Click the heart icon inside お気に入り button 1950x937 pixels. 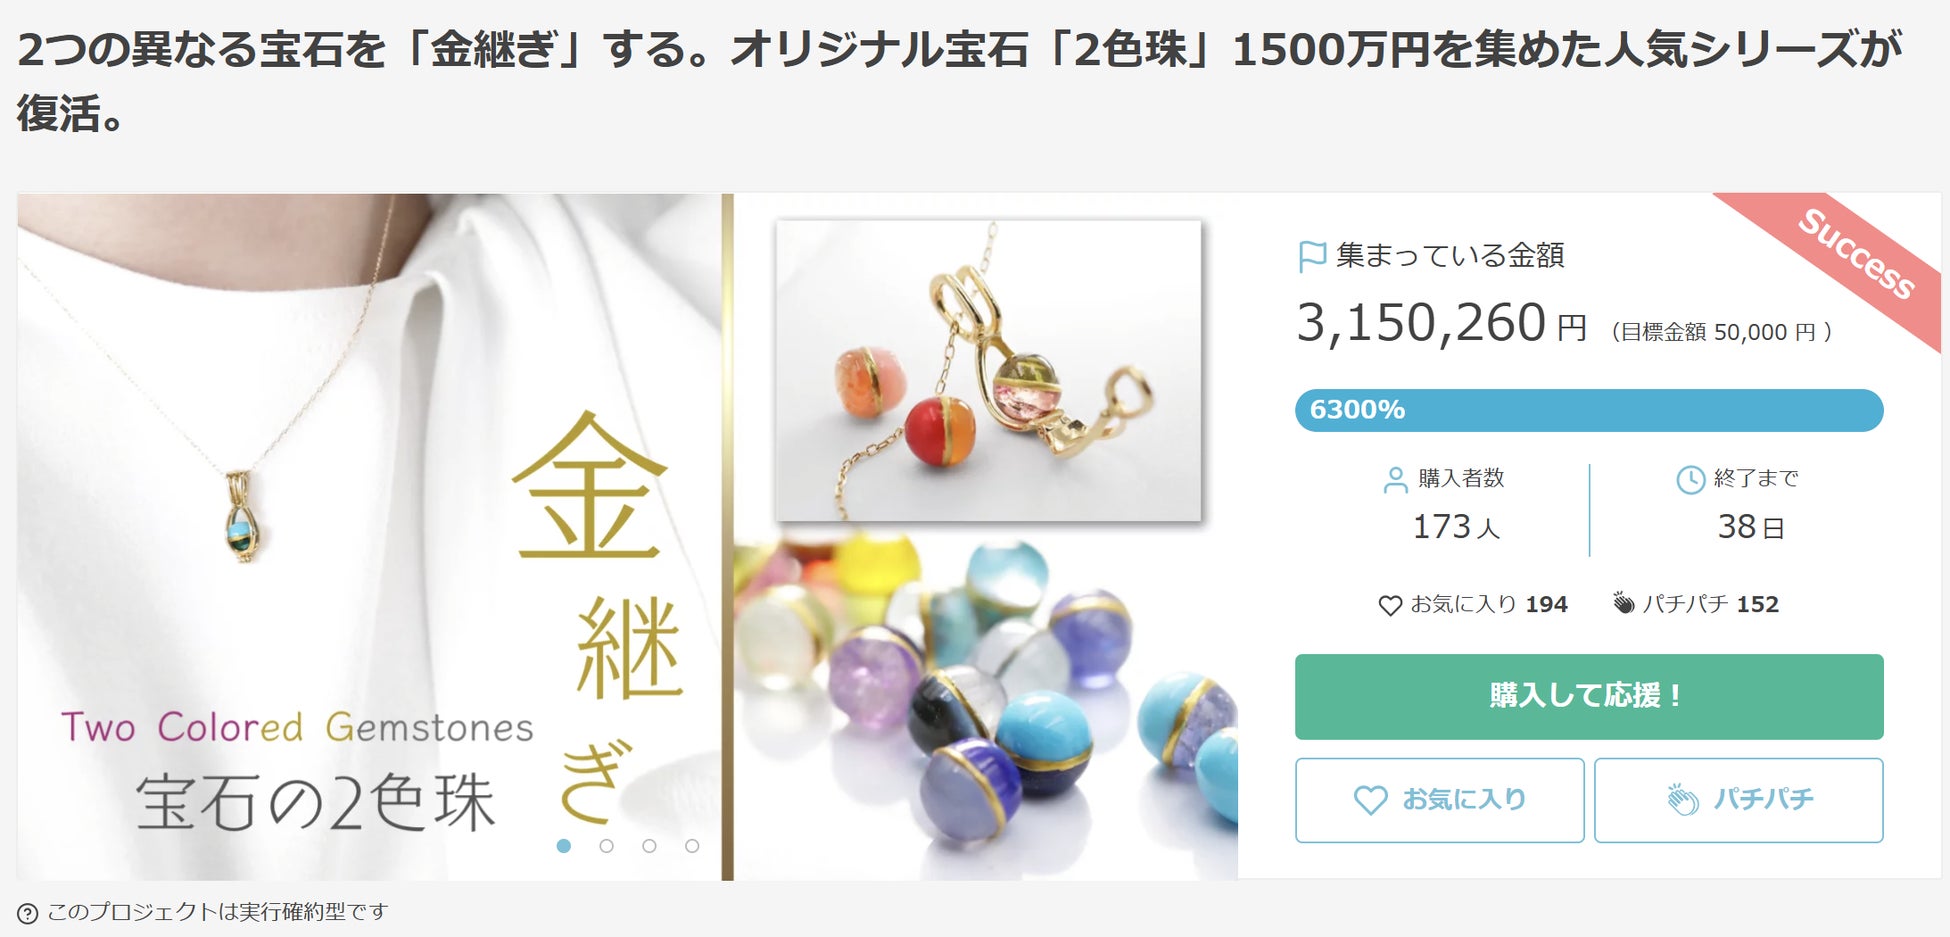pyautogui.click(x=1370, y=800)
